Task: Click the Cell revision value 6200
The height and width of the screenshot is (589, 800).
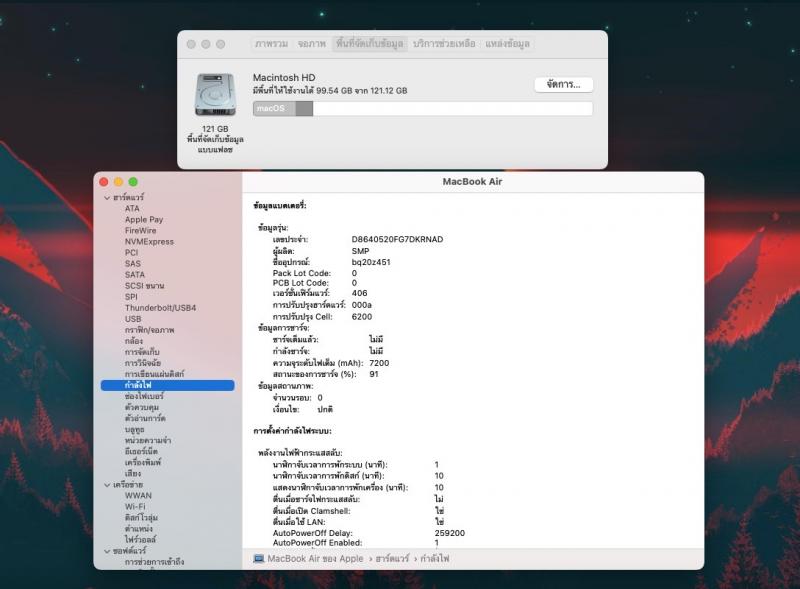Action: coord(362,317)
